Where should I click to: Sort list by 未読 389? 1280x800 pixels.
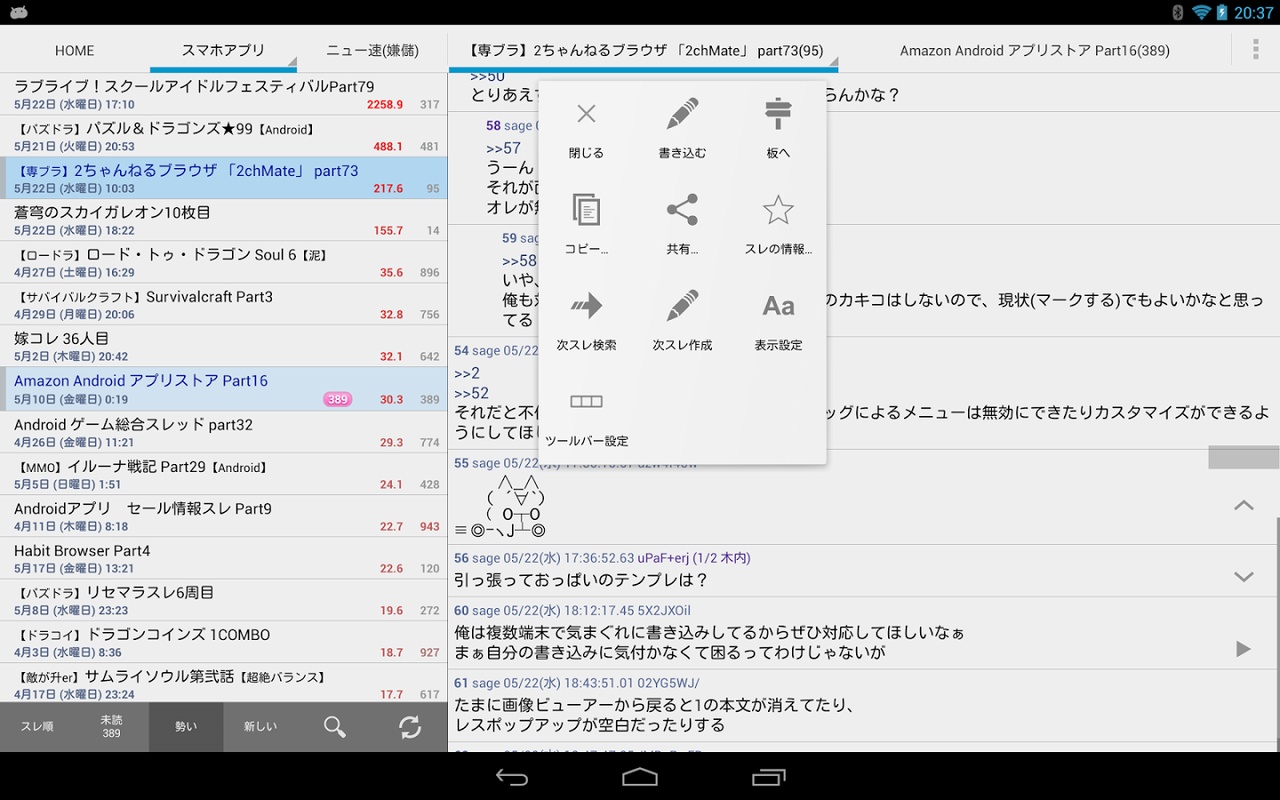coord(111,727)
